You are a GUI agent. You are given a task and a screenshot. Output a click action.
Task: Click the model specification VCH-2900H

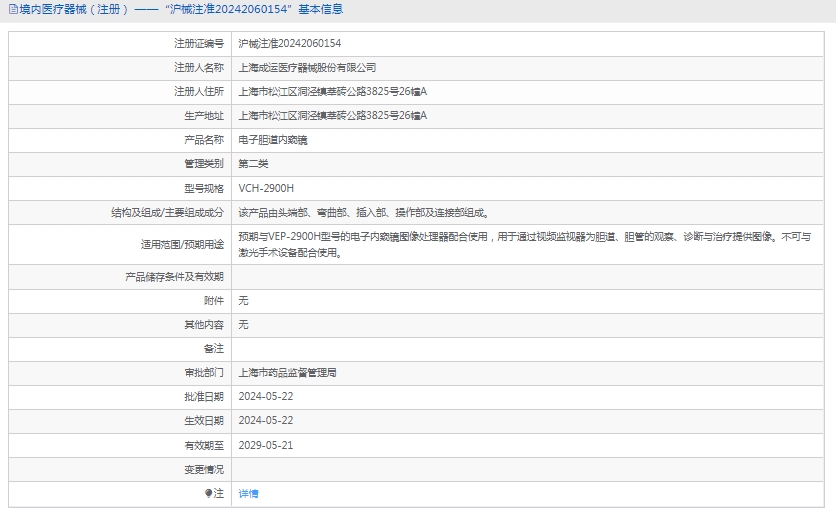coord(266,188)
